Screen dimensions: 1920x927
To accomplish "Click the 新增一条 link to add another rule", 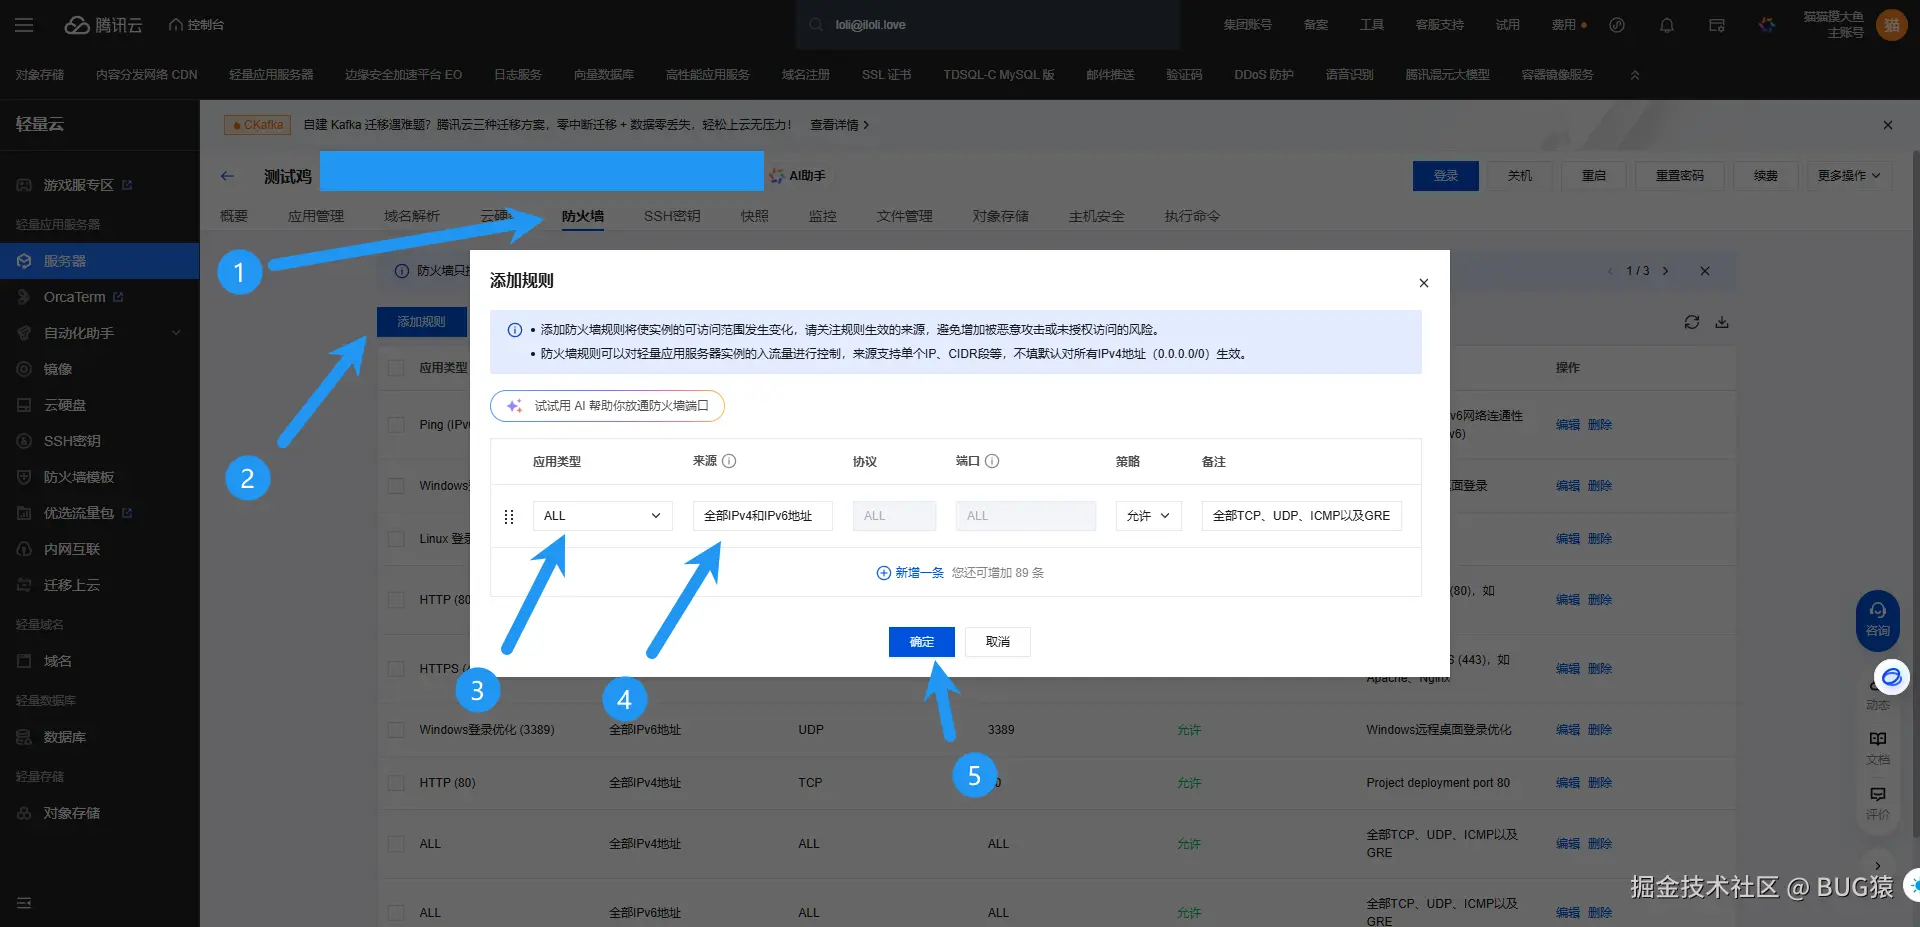I will pos(910,572).
